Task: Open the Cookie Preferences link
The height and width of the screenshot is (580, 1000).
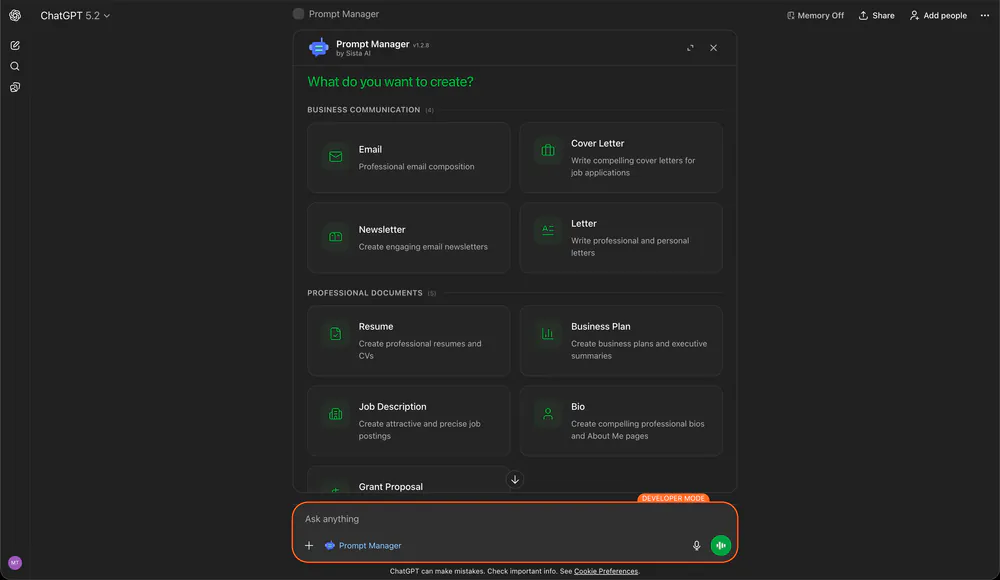Action: click(606, 571)
